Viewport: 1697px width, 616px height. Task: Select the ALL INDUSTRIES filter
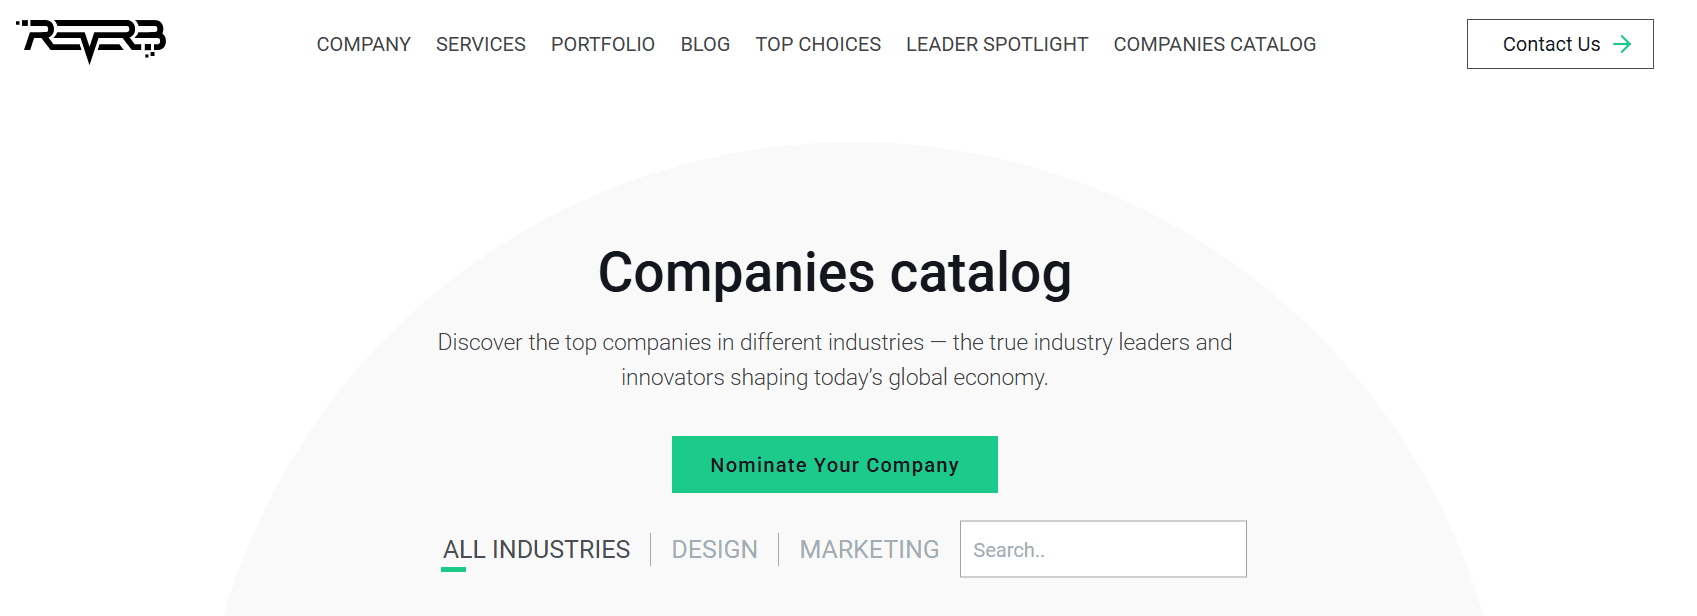(537, 549)
